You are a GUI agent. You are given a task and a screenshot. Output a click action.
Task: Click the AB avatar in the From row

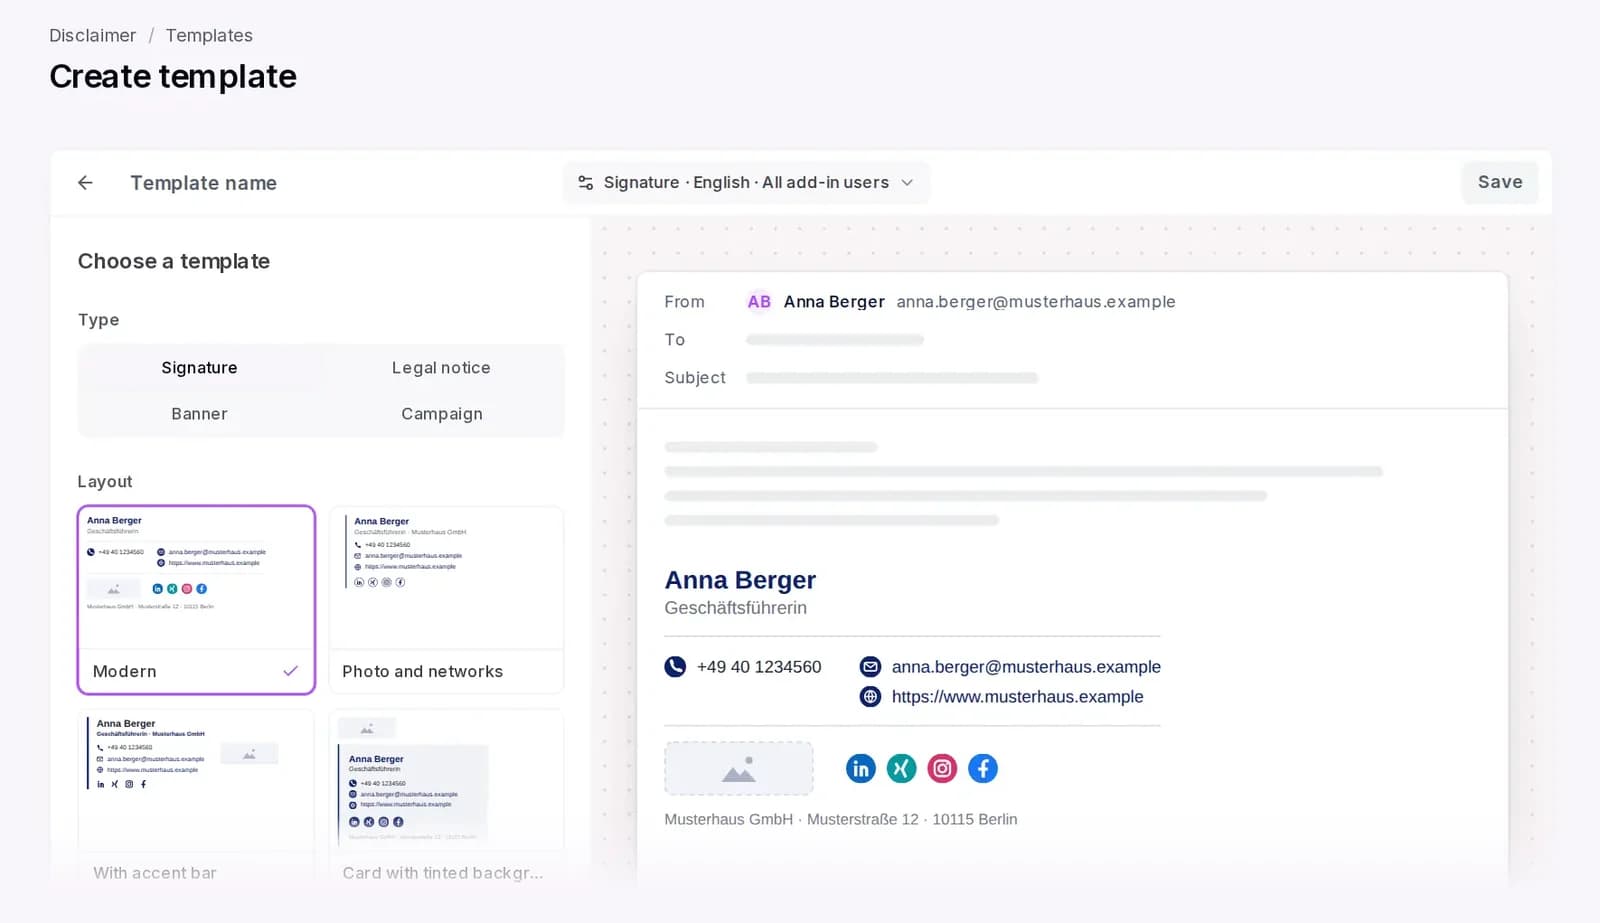pyautogui.click(x=759, y=302)
